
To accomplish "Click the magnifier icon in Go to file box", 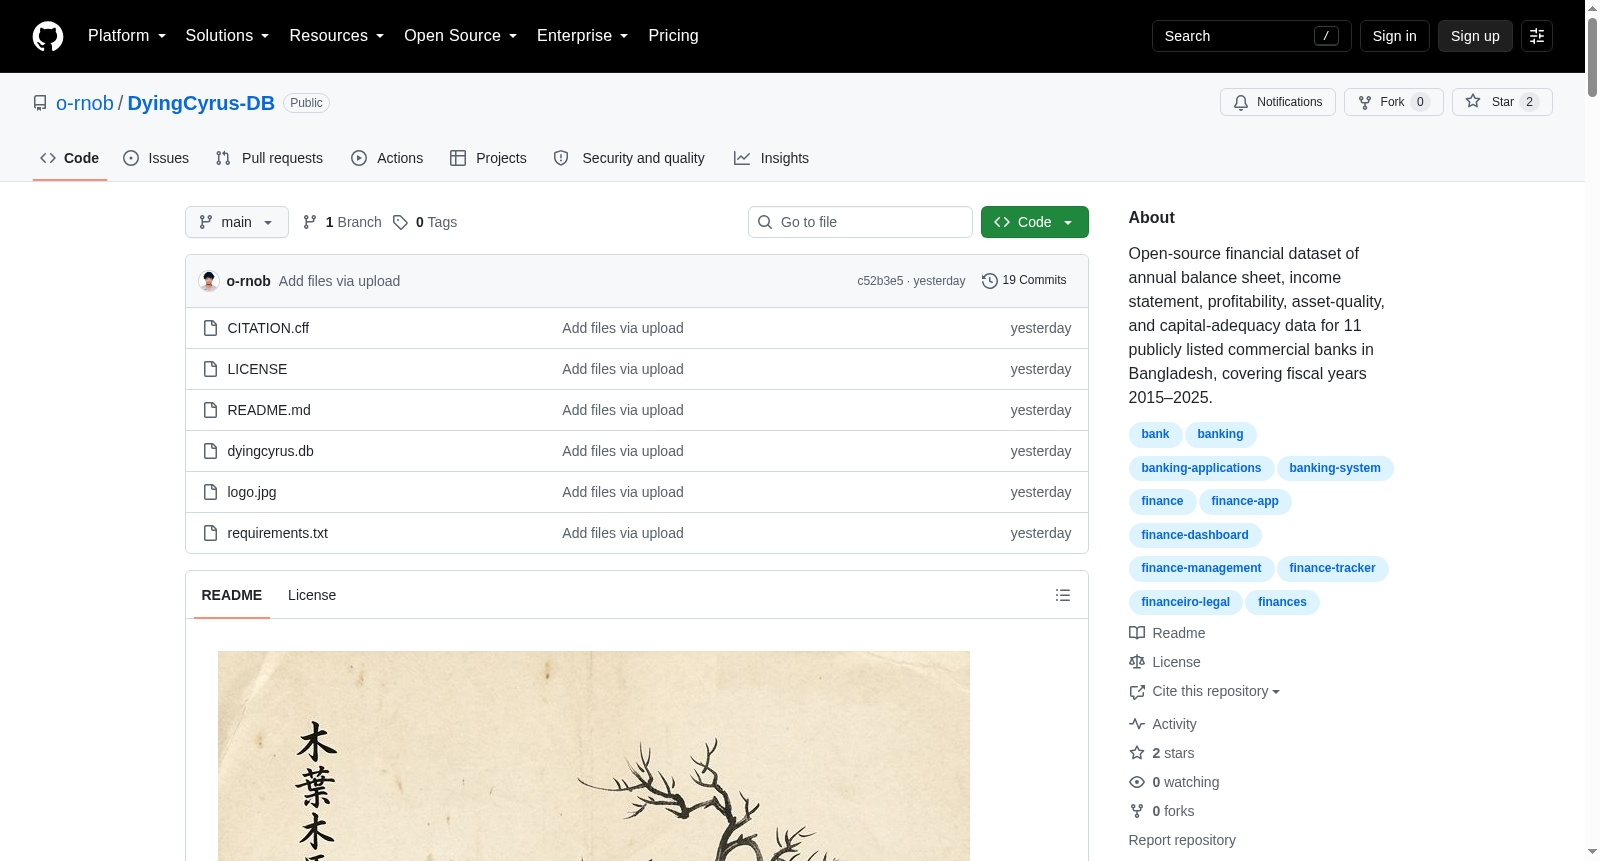I will 765,222.
